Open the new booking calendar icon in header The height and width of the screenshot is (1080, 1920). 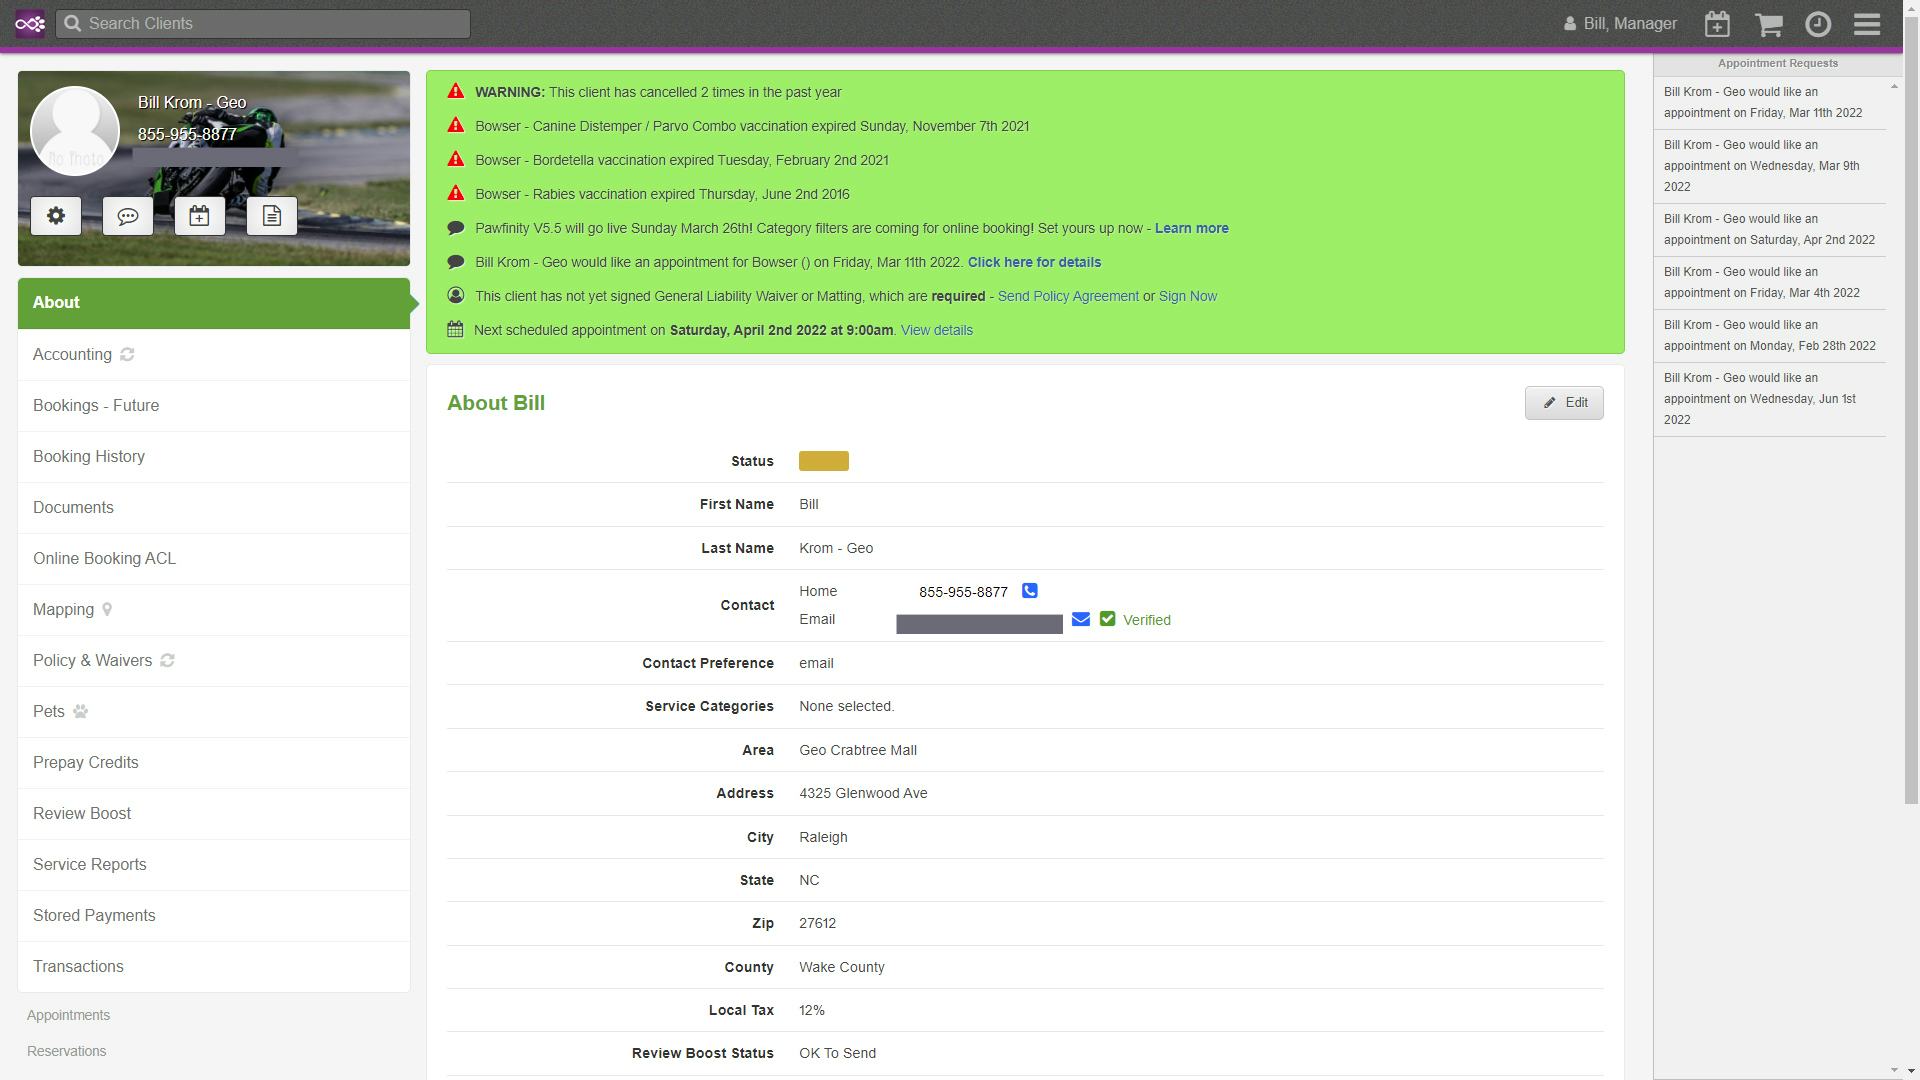1717,24
